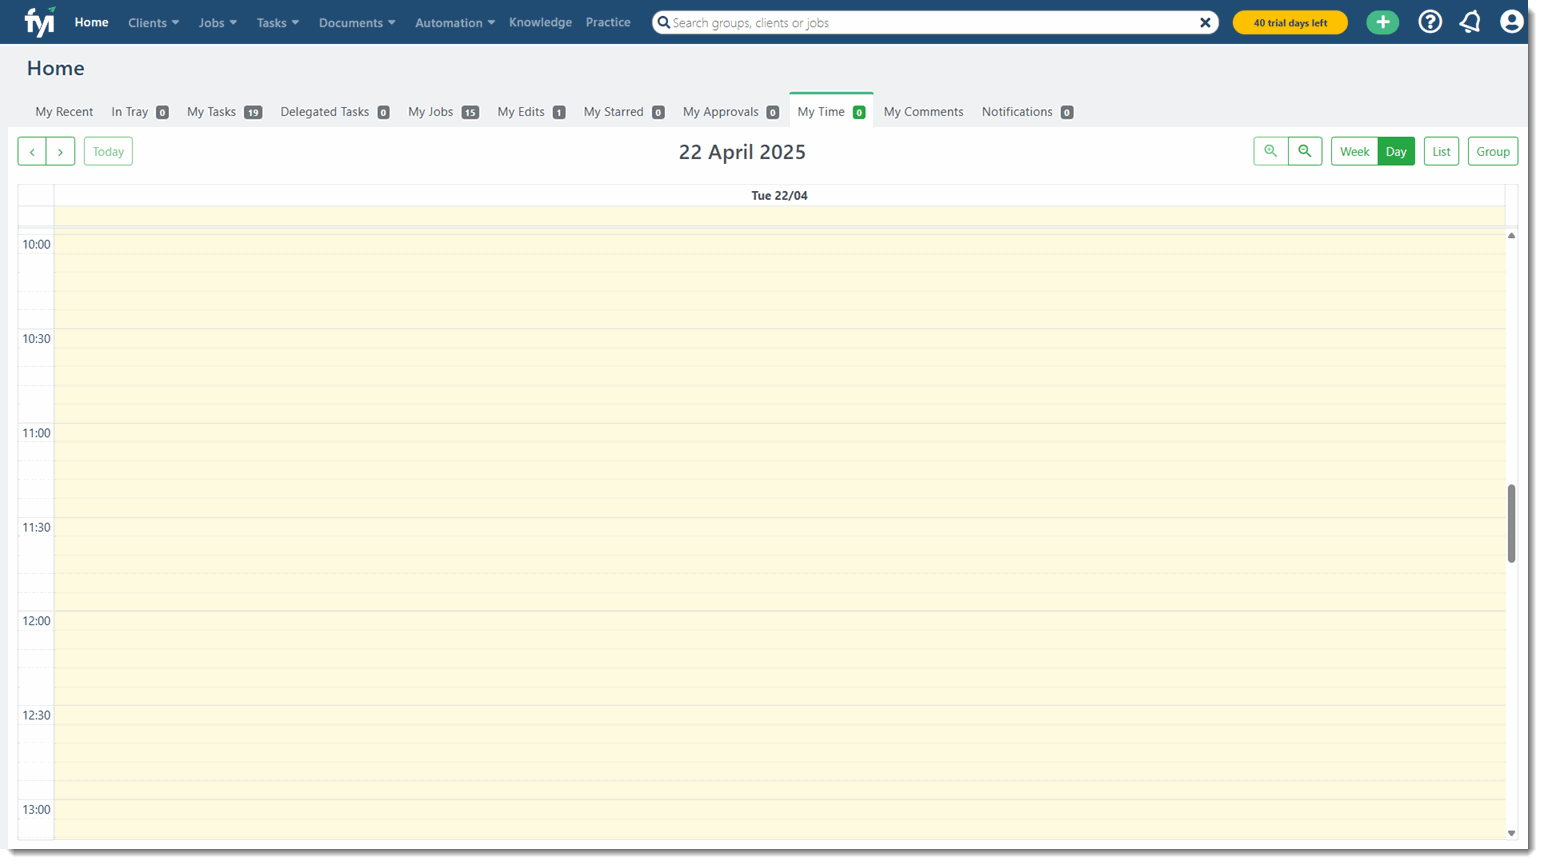Switch to the Notifications tab
1543x864 pixels.
tap(1027, 112)
